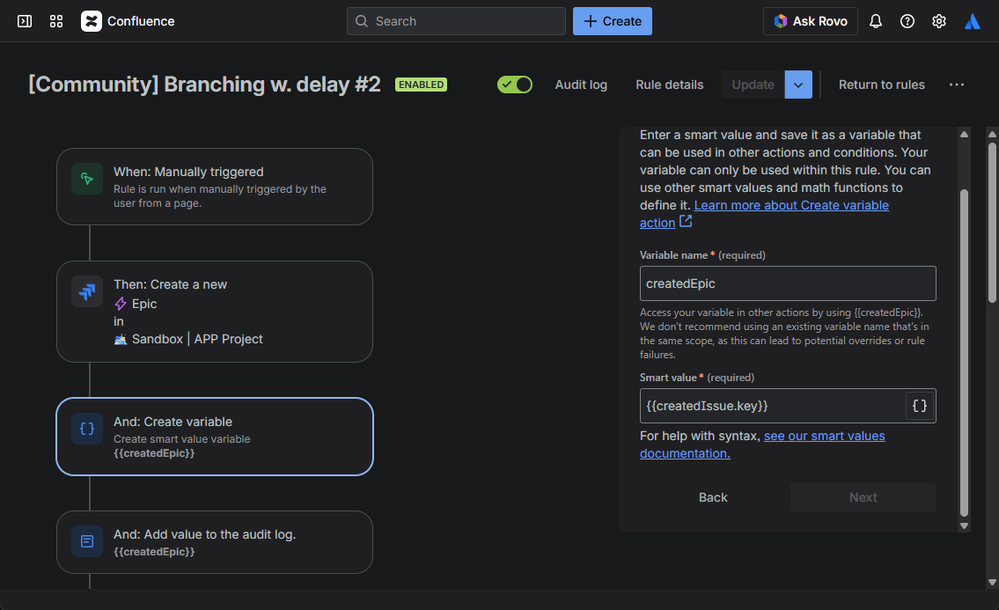Click the rule title '[Community] Branching w. delay #2'
This screenshot has width=999, height=610.
click(205, 85)
